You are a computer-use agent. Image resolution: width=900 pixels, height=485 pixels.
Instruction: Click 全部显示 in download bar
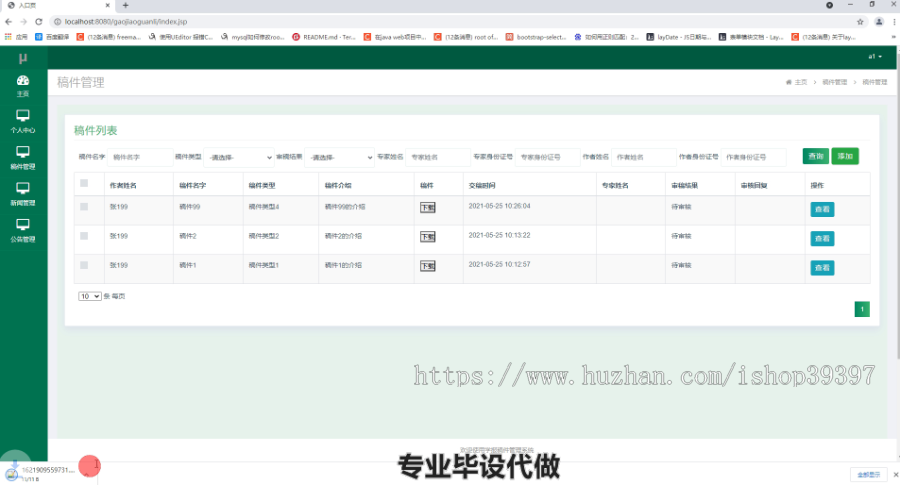868,475
